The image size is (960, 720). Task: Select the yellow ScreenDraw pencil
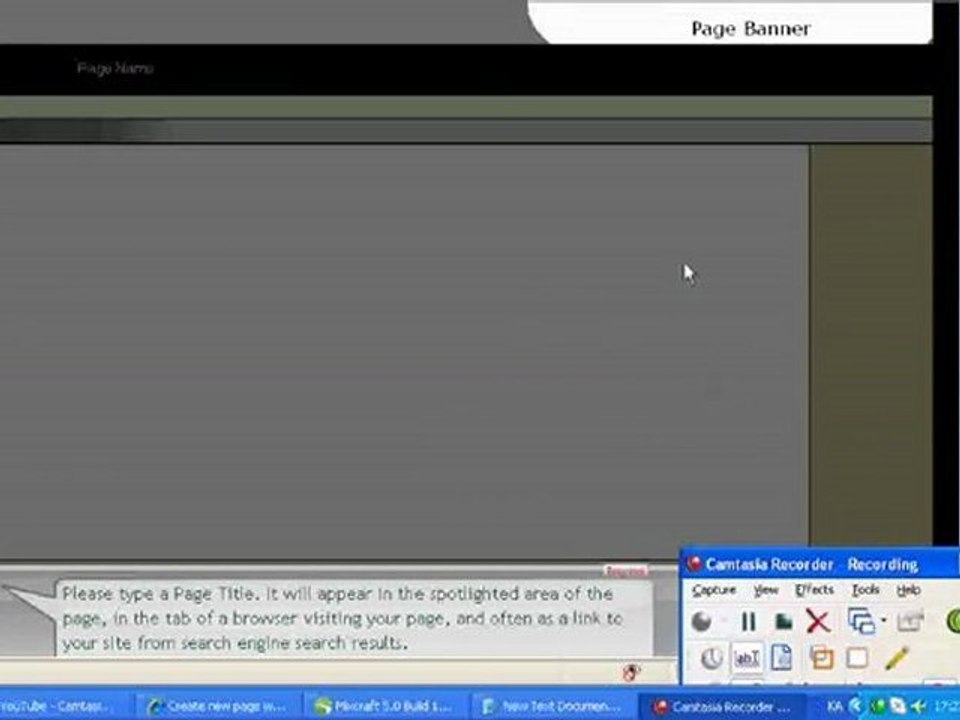pos(896,658)
